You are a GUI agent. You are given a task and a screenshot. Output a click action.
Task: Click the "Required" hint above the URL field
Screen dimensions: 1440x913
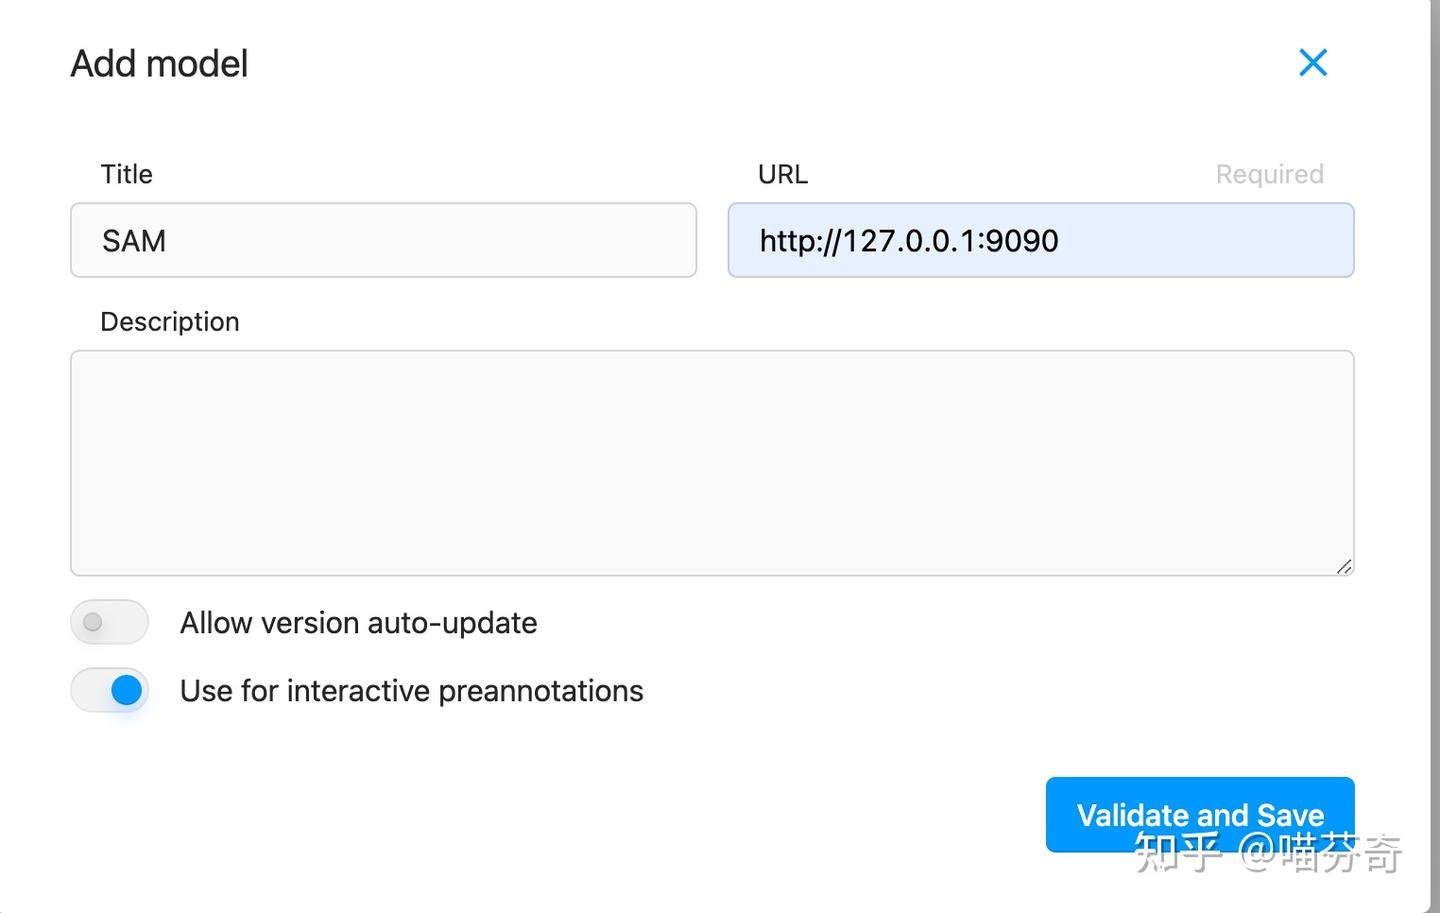pos(1269,174)
